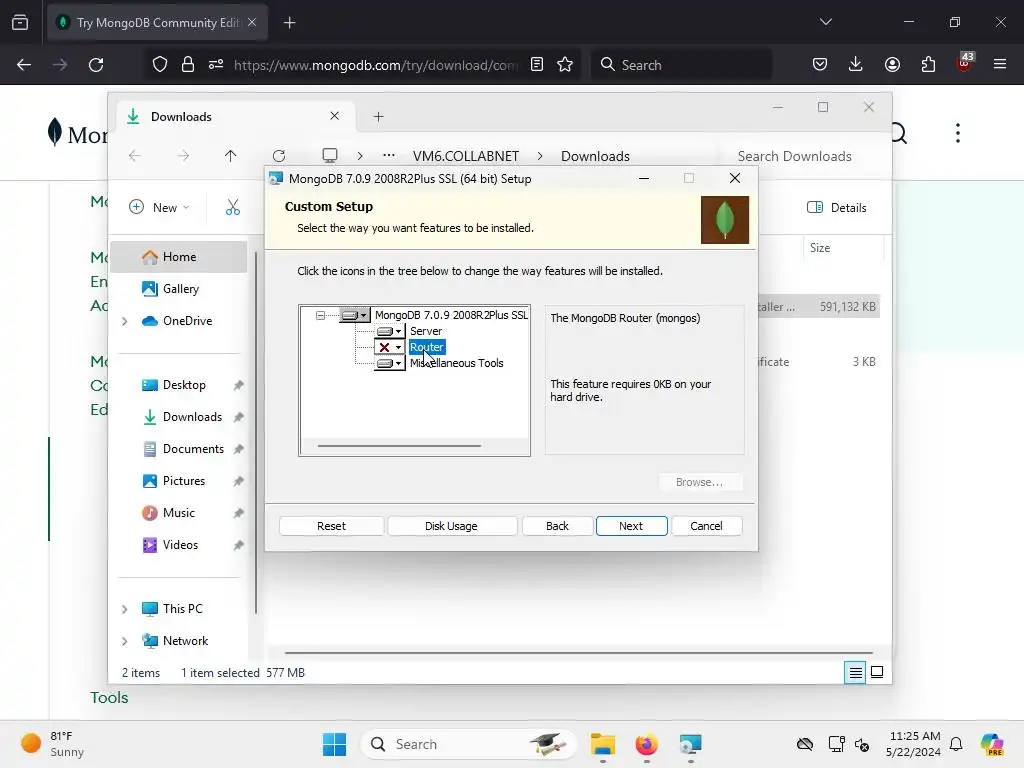This screenshot has width=1024, height=768.
Task: Expand the This PC node chevron
Action: 125,609
